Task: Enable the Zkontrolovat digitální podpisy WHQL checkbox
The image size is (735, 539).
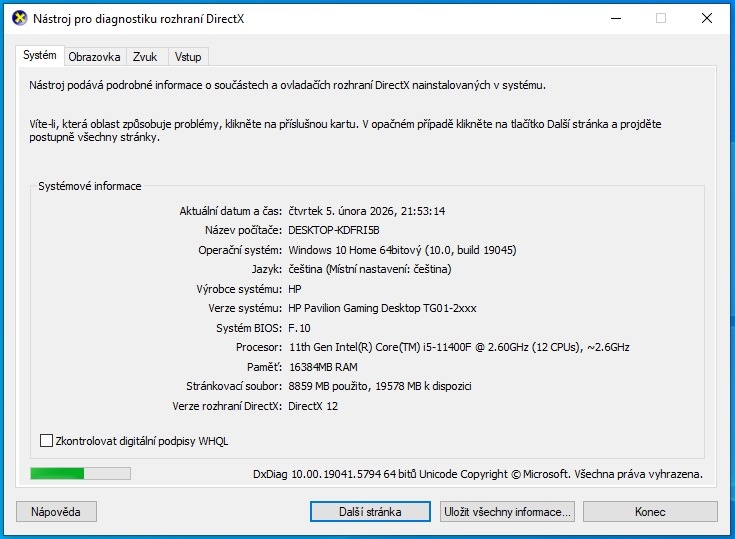Action: click(46, 441)
